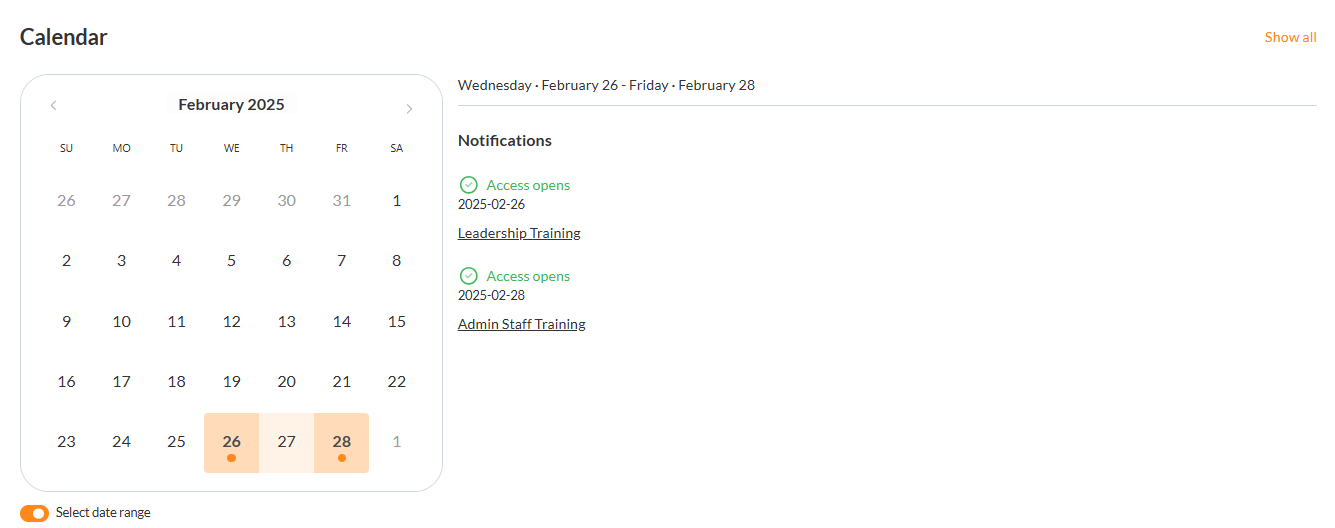Viewport: 1335px width, 528px height.
Task: Choose February 23 on the calendar
Action: pyautogui.click(x=66, y=442)
